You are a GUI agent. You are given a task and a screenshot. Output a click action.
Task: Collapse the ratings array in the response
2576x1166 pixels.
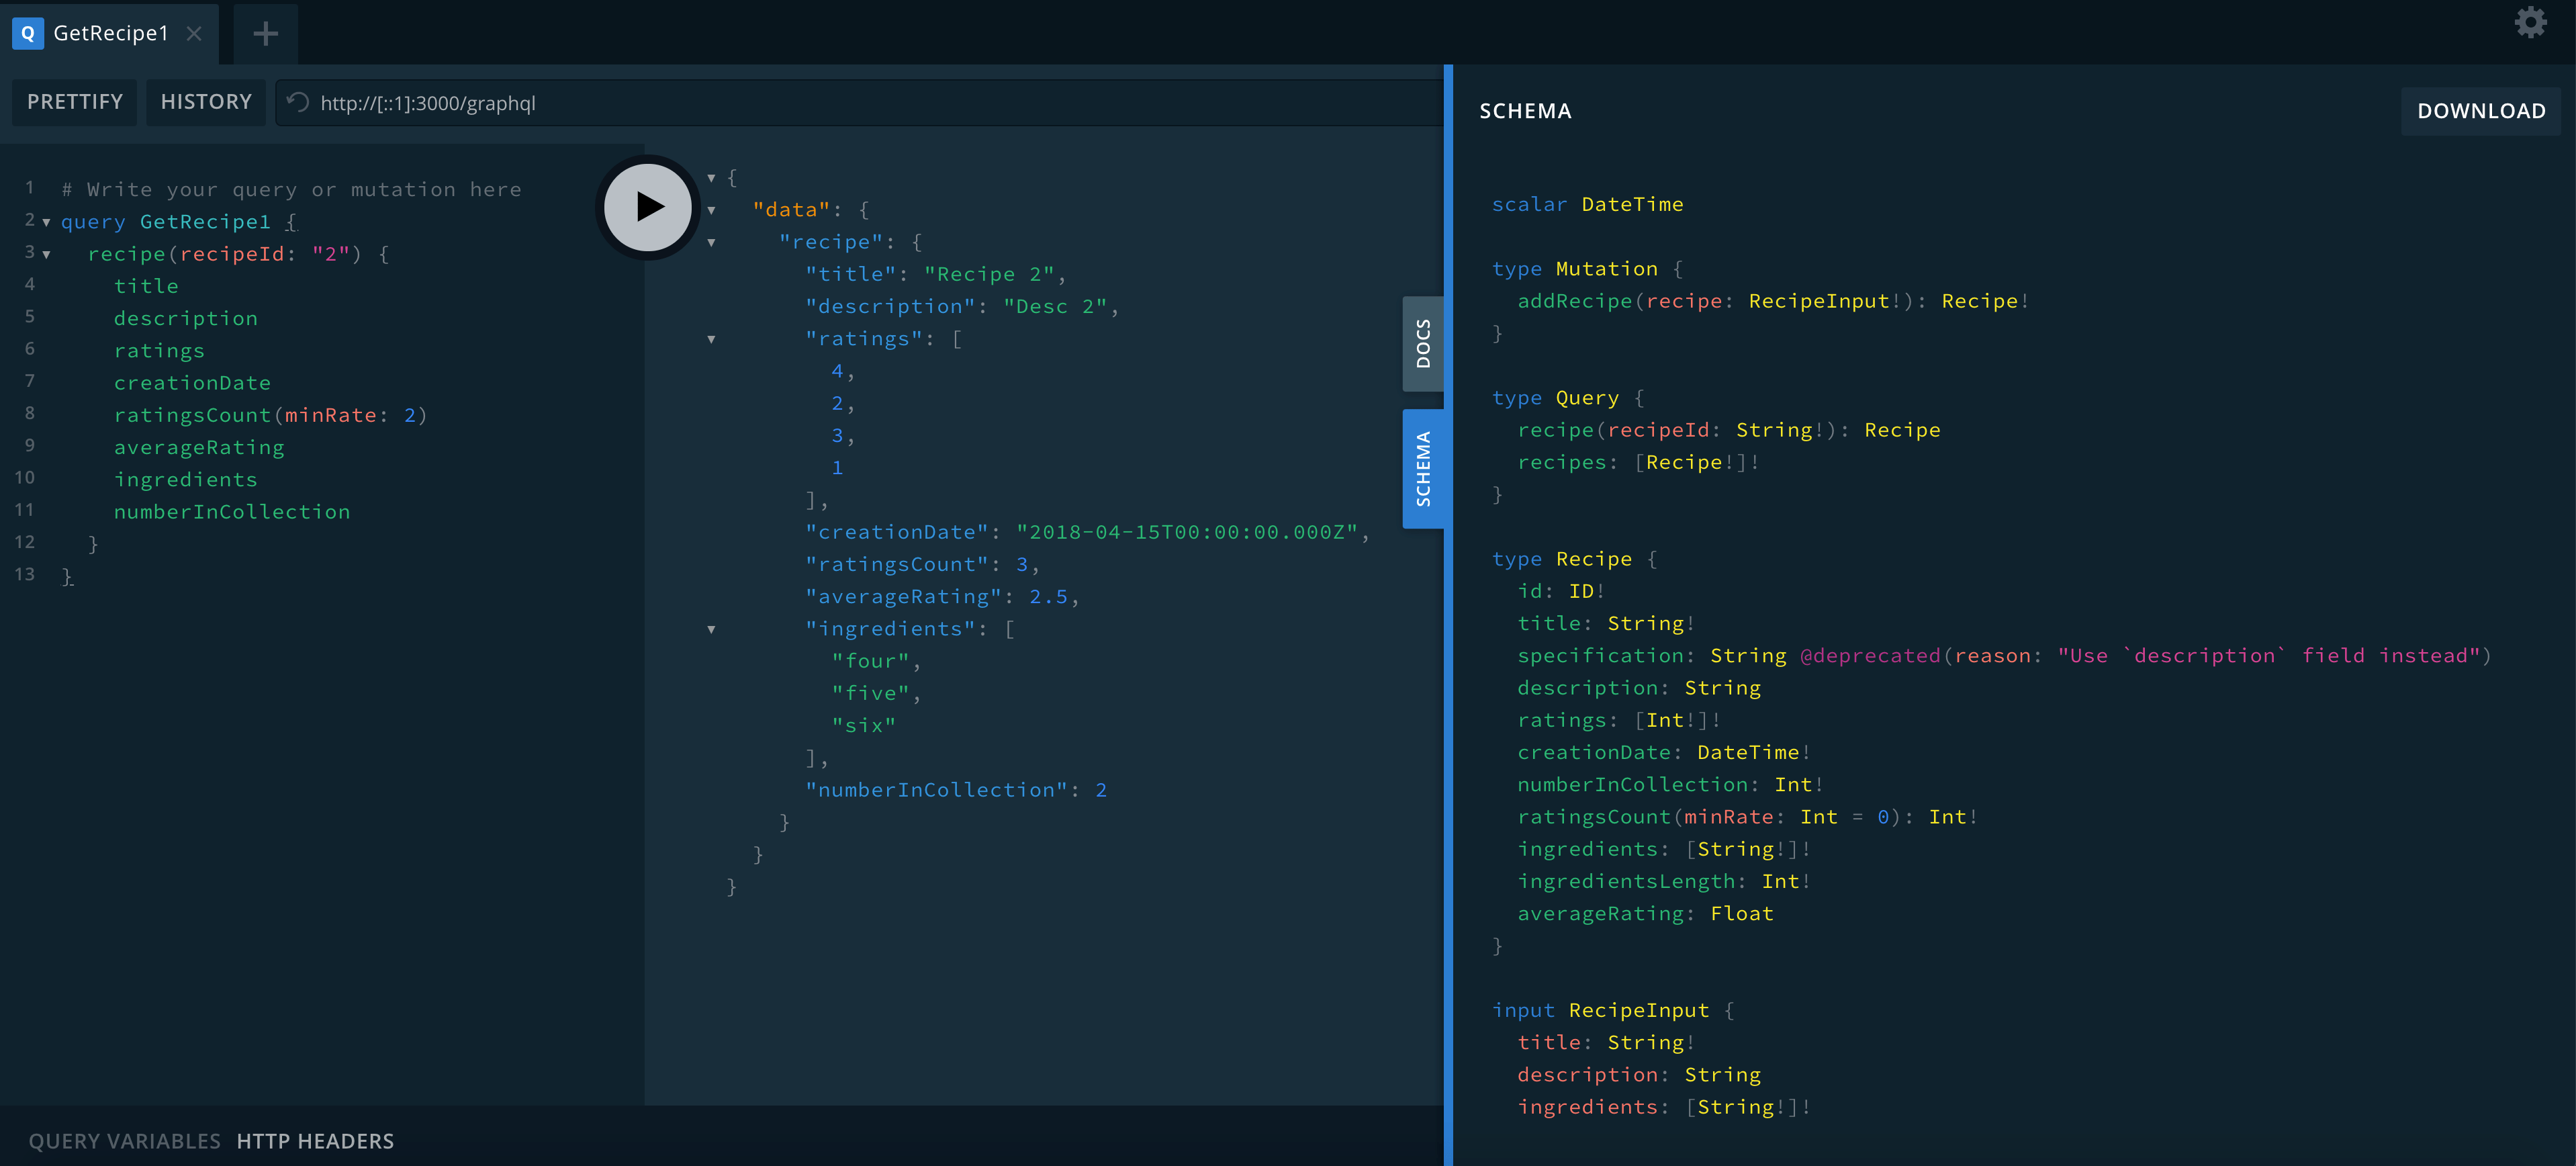click(711, 339)
